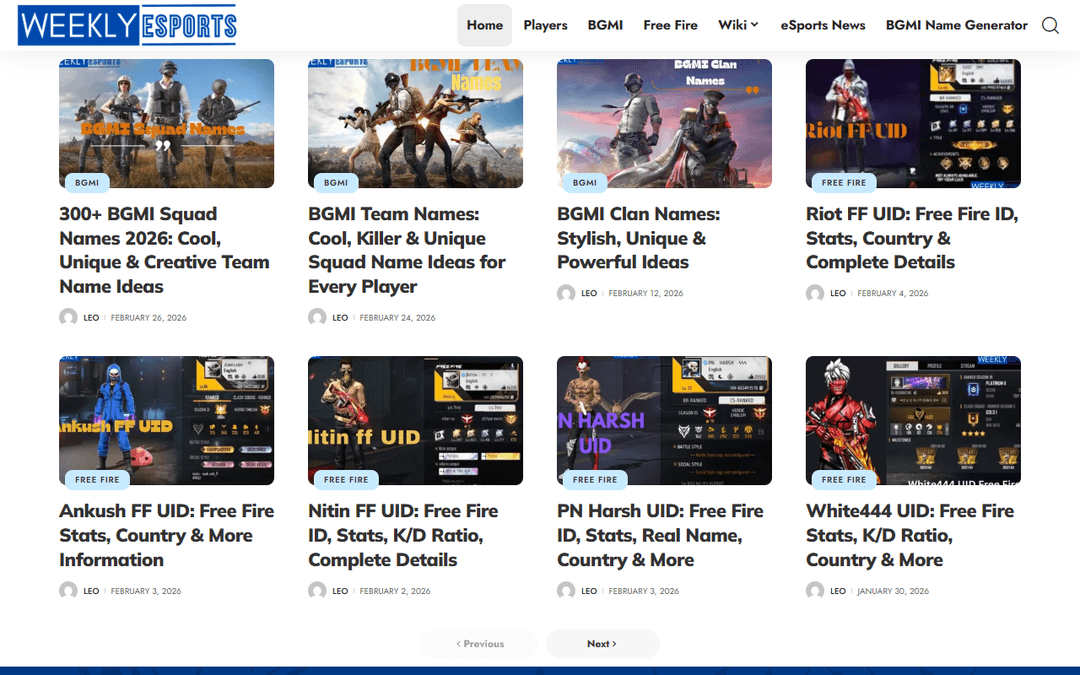Click Leo's avatar under PN Harsh UID

[566, 591]
